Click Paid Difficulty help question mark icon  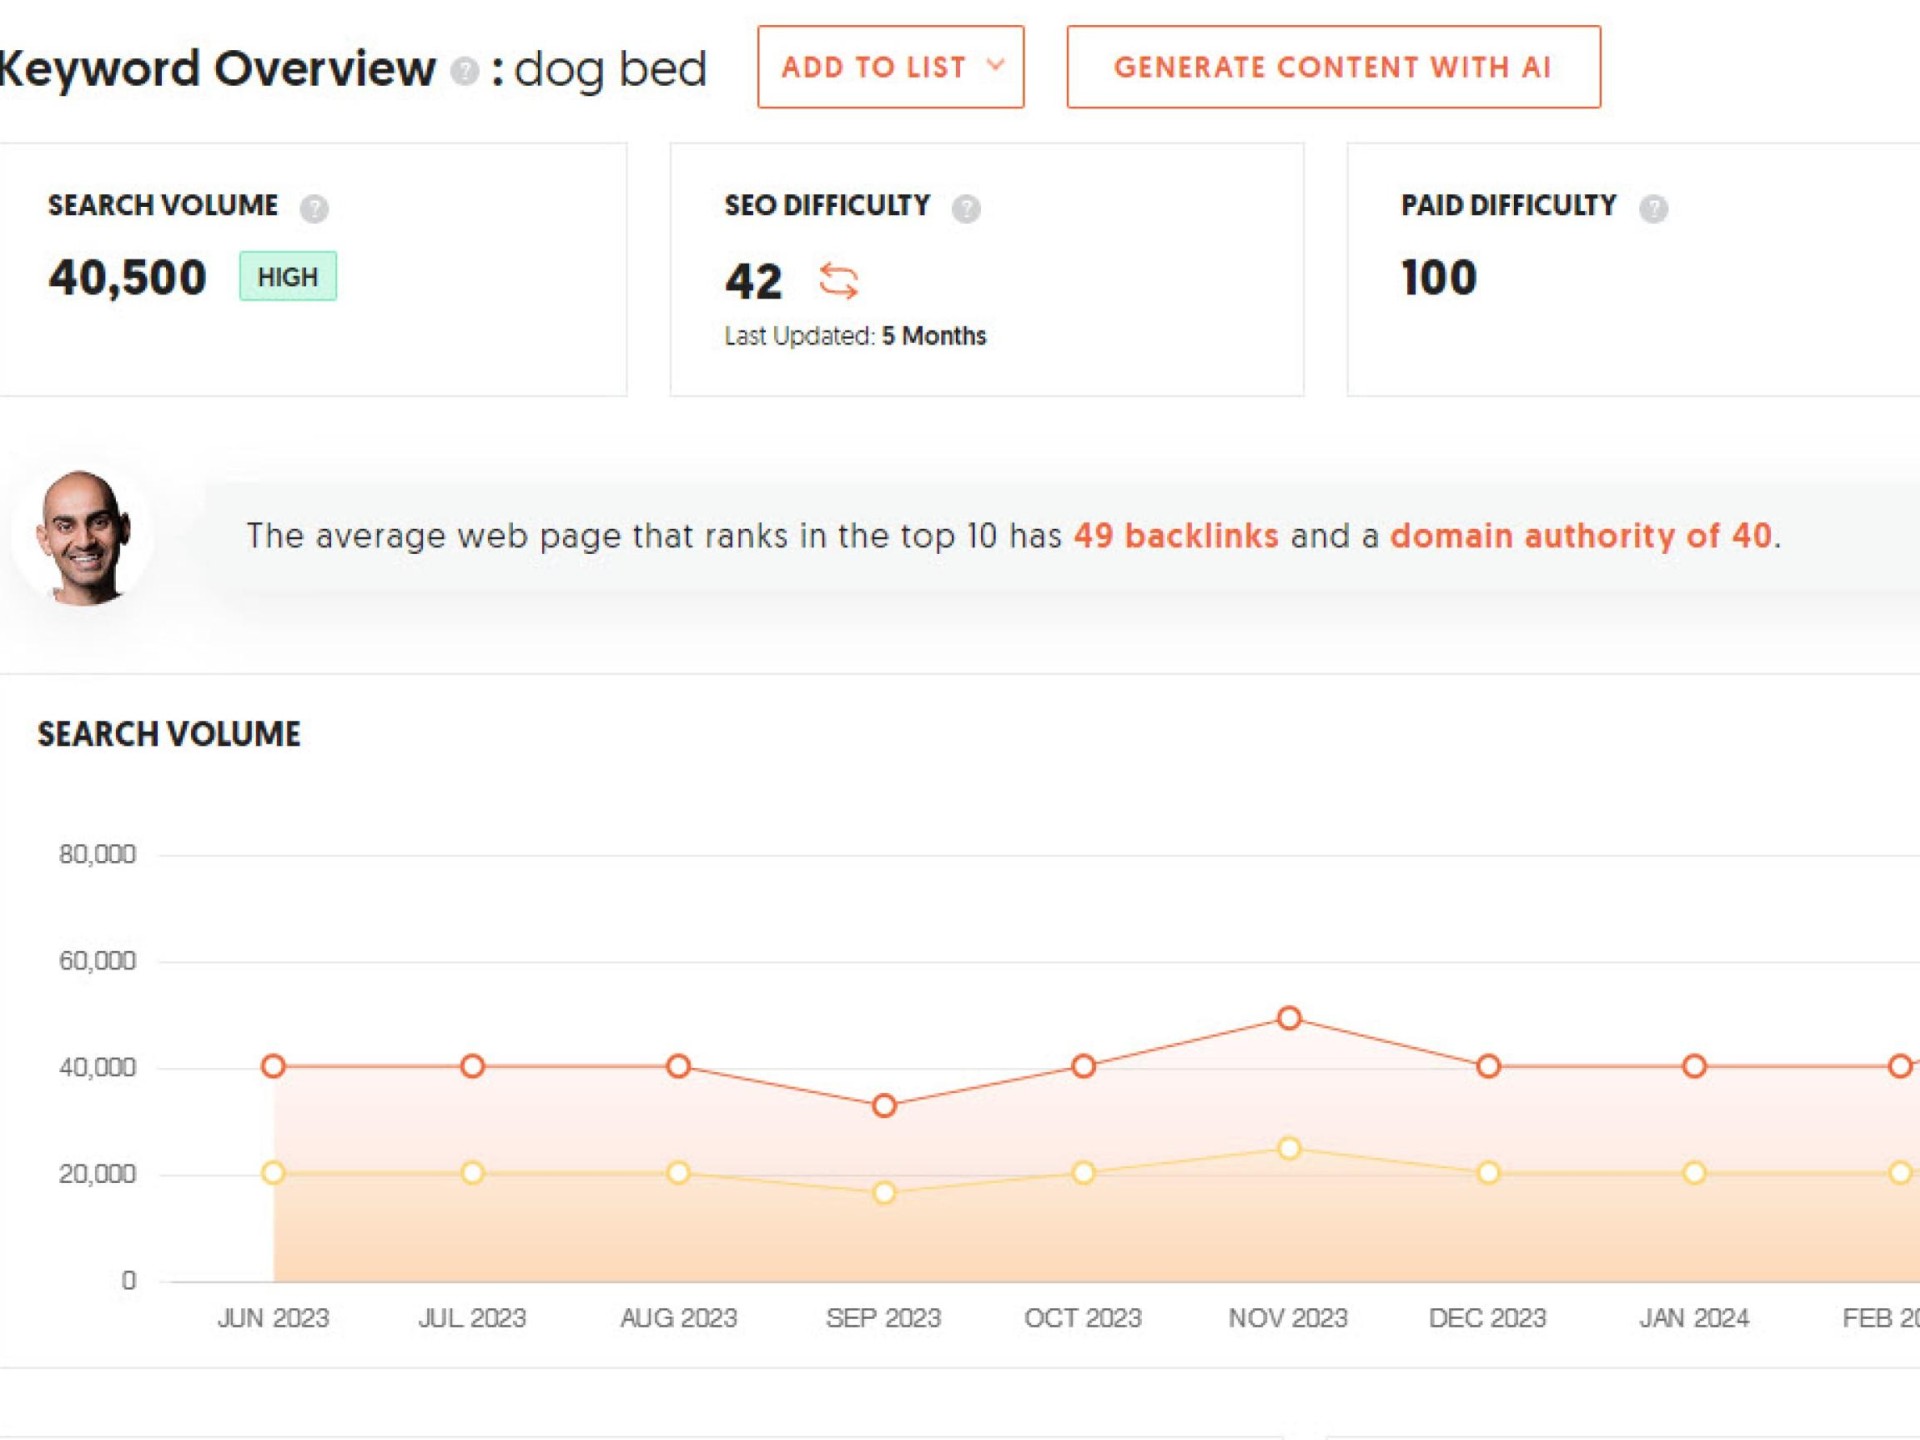pyautogui.click(x=1653, y=208)
